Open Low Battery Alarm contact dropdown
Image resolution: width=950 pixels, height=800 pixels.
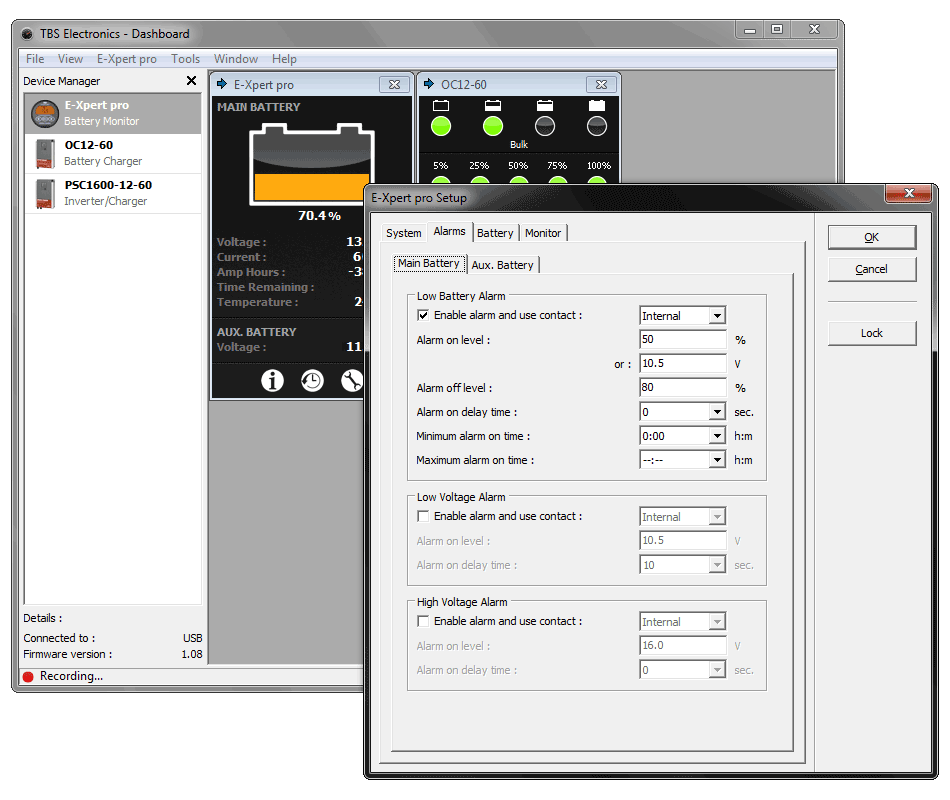point(716,316)
